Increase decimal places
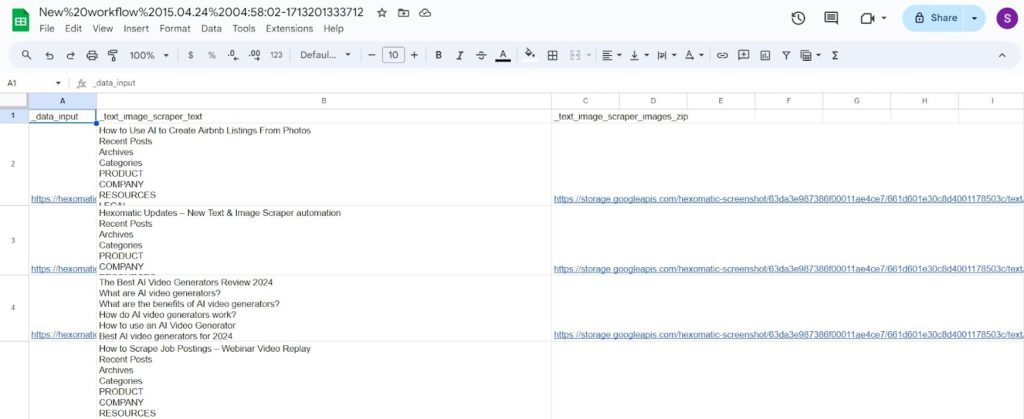The image size is (1024, 419). pyautogui.click(x=255, y=55)
